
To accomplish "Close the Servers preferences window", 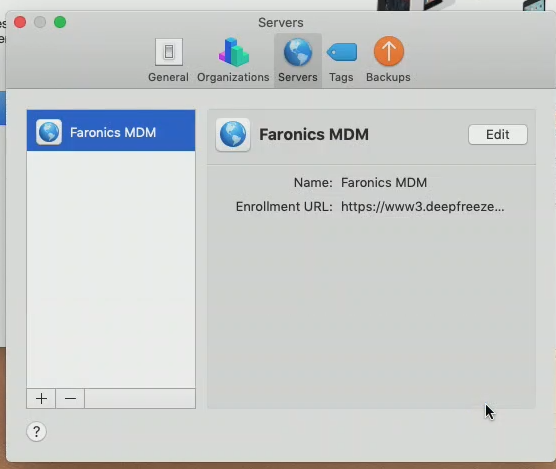I will [20, 22].
